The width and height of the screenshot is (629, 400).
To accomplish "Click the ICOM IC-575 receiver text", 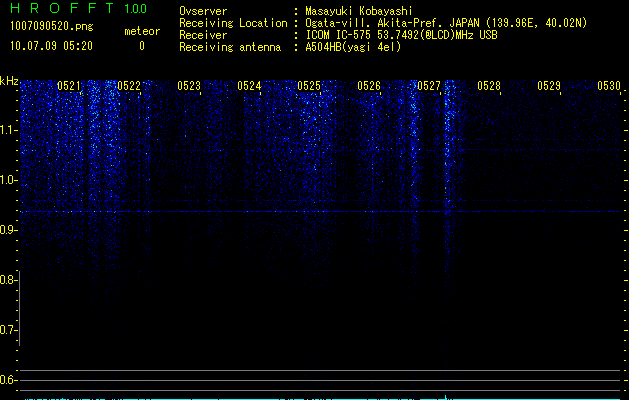I will pyautogui.click(x=401, y=35).
